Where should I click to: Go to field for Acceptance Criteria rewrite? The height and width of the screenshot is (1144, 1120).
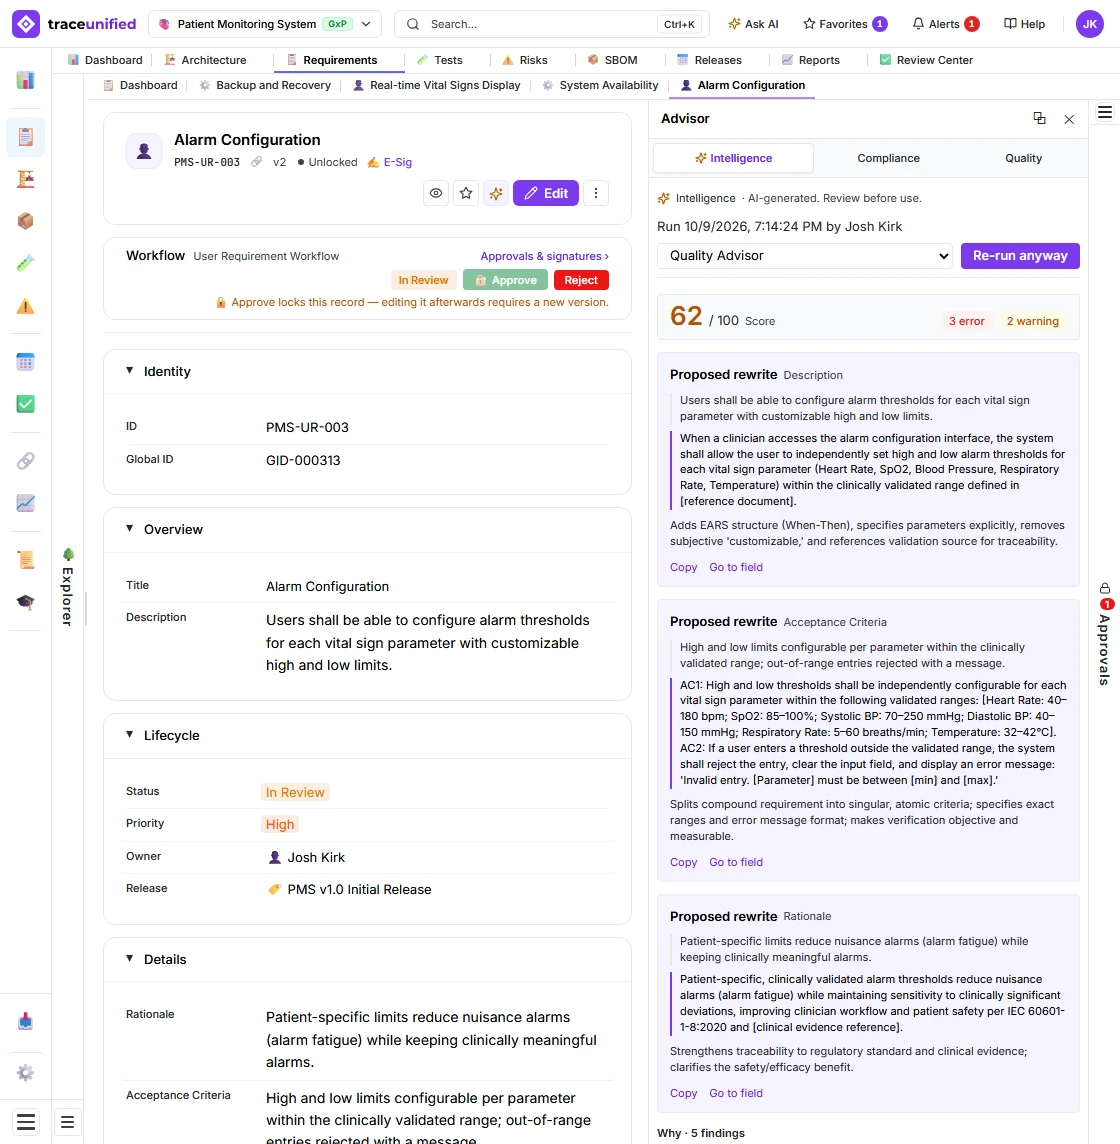735,862
